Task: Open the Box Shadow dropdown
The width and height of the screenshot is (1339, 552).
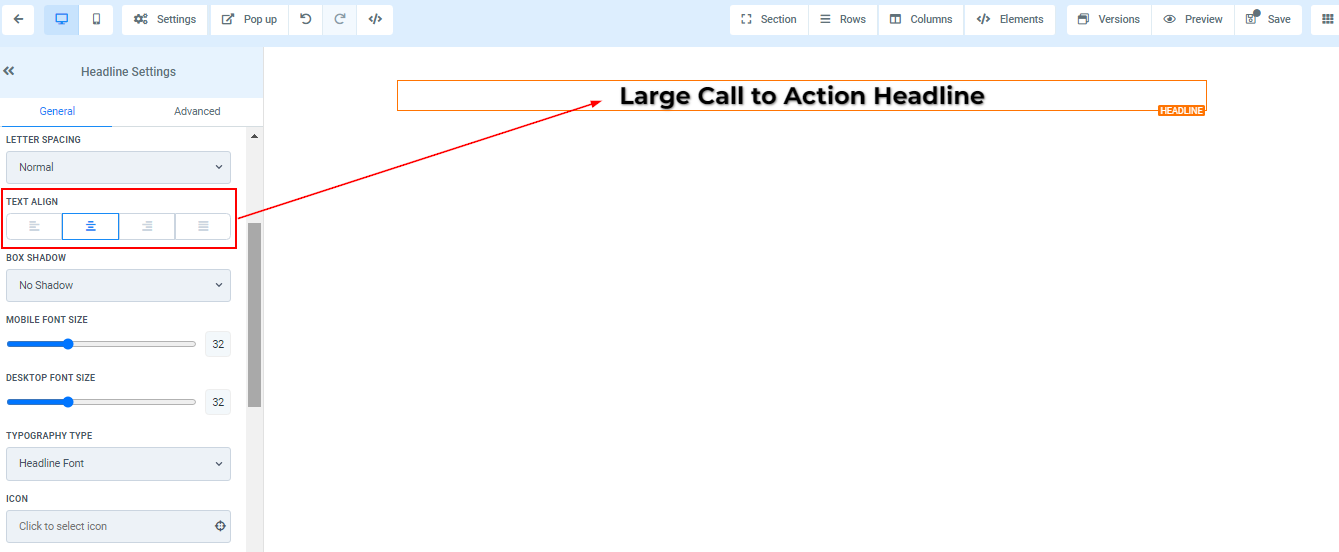Action: [x=118, y=285]
